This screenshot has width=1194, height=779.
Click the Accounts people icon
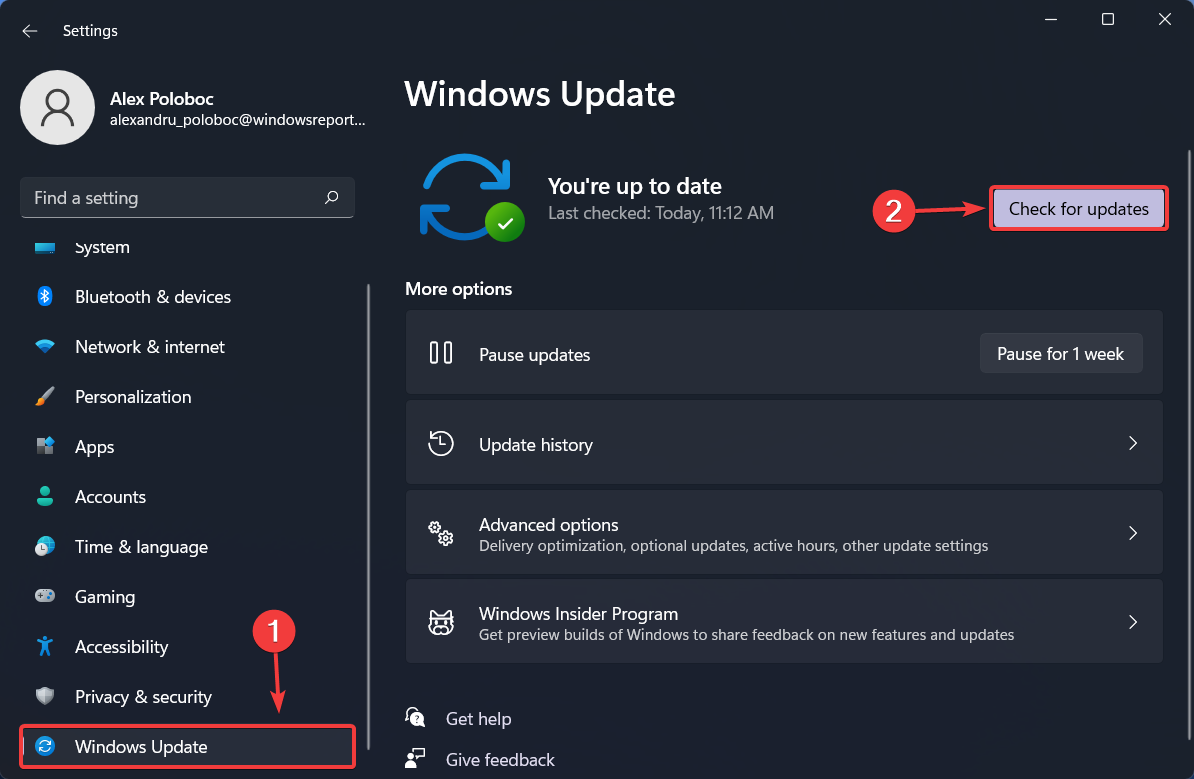(x=44, y=496)
